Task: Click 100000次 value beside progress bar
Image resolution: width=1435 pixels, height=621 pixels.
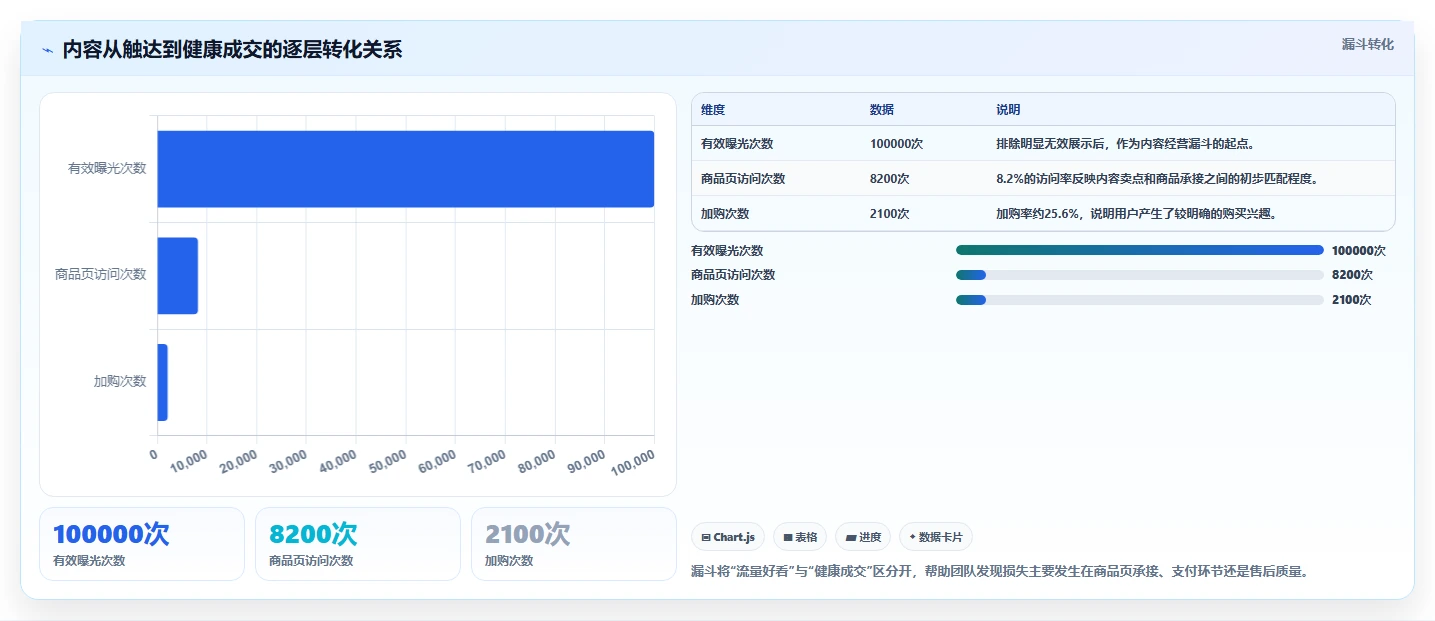Action: pos(1359,251)
